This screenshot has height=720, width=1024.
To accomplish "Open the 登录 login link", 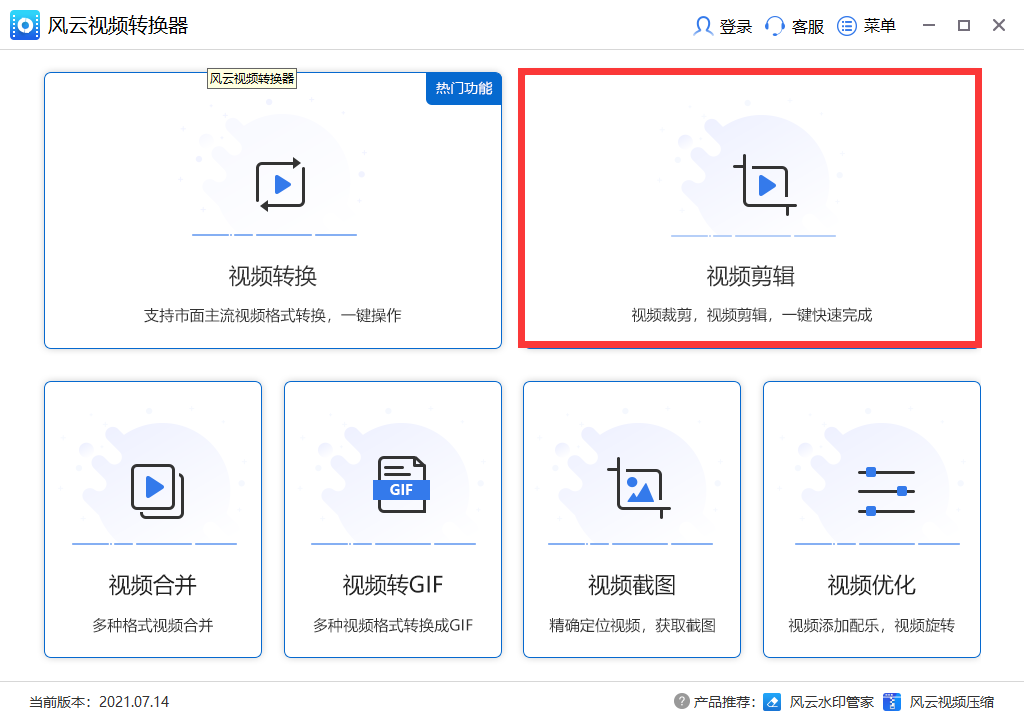I will 735,26.
